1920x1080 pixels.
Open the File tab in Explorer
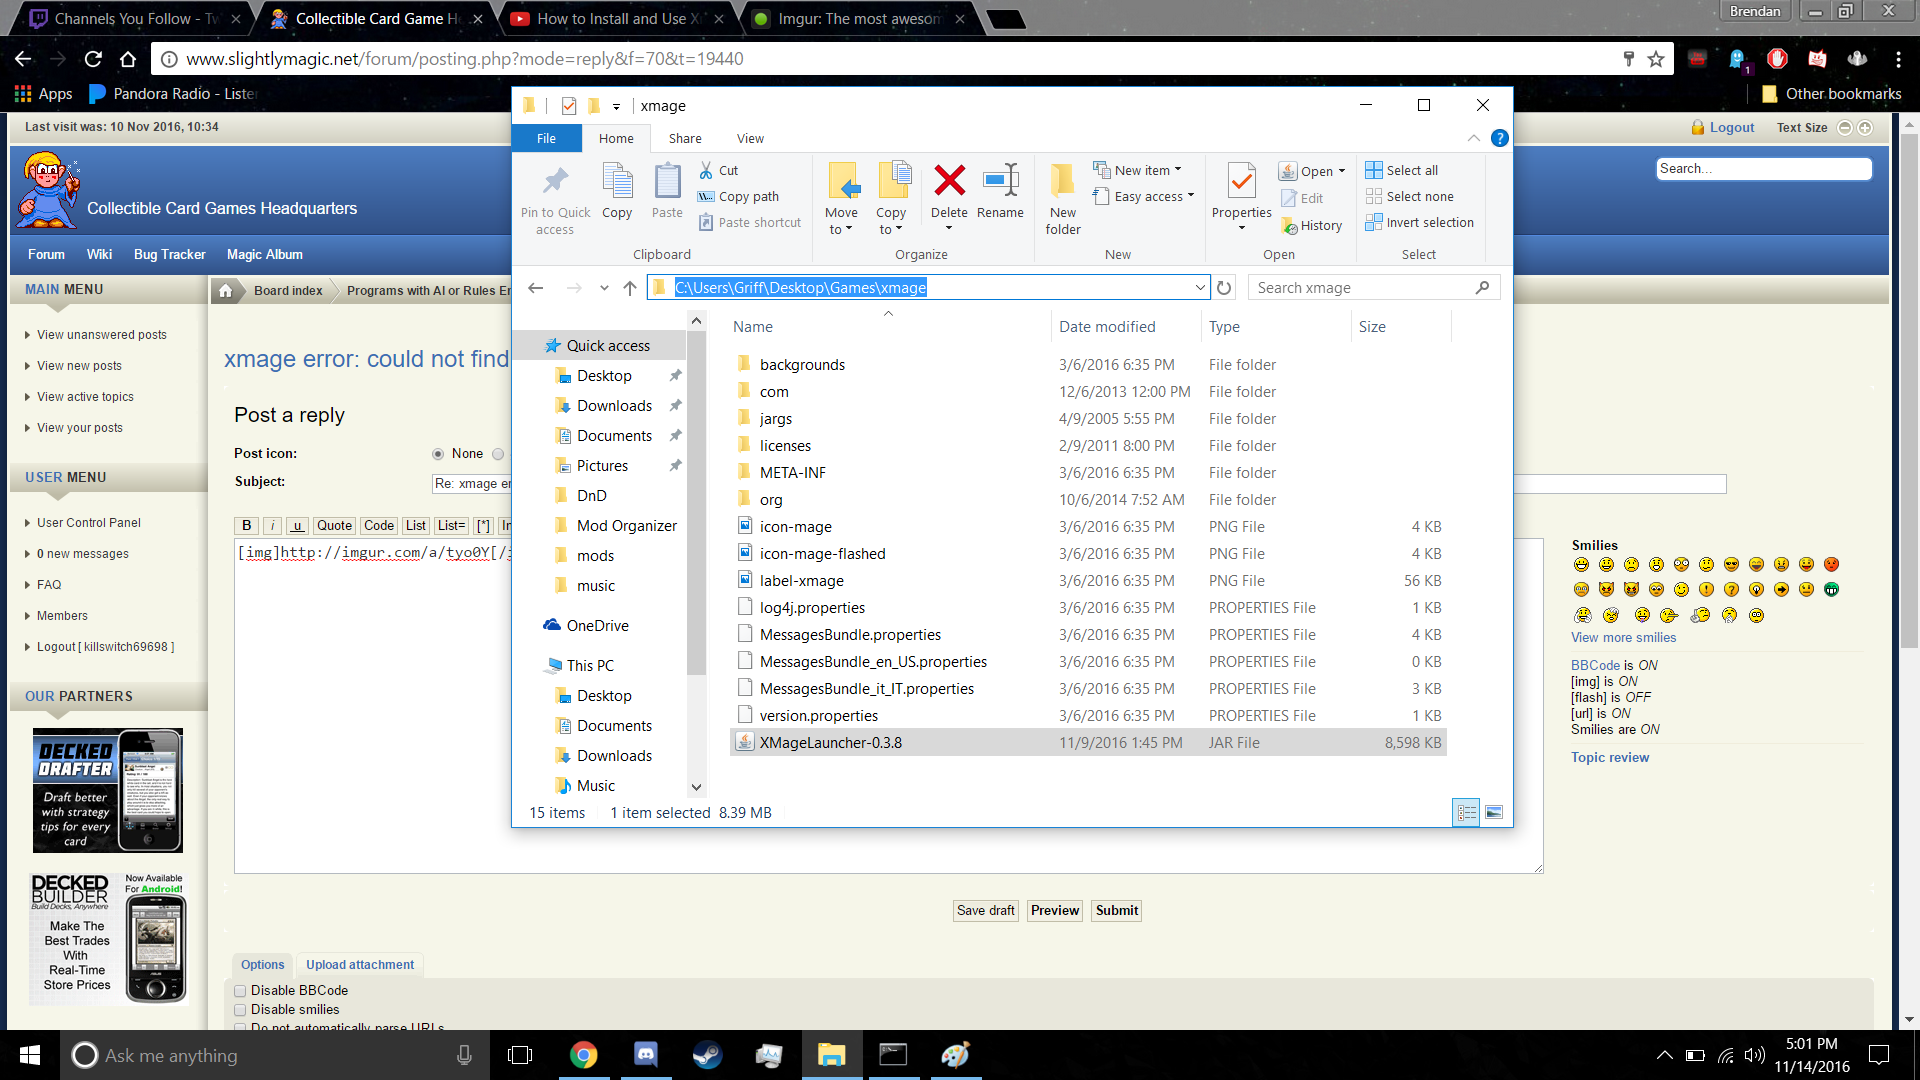coord(546,139)
